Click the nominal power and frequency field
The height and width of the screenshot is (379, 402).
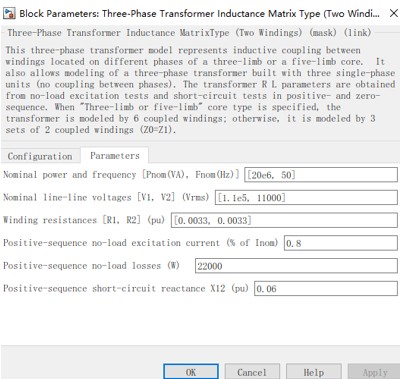(x=321, y=175)
